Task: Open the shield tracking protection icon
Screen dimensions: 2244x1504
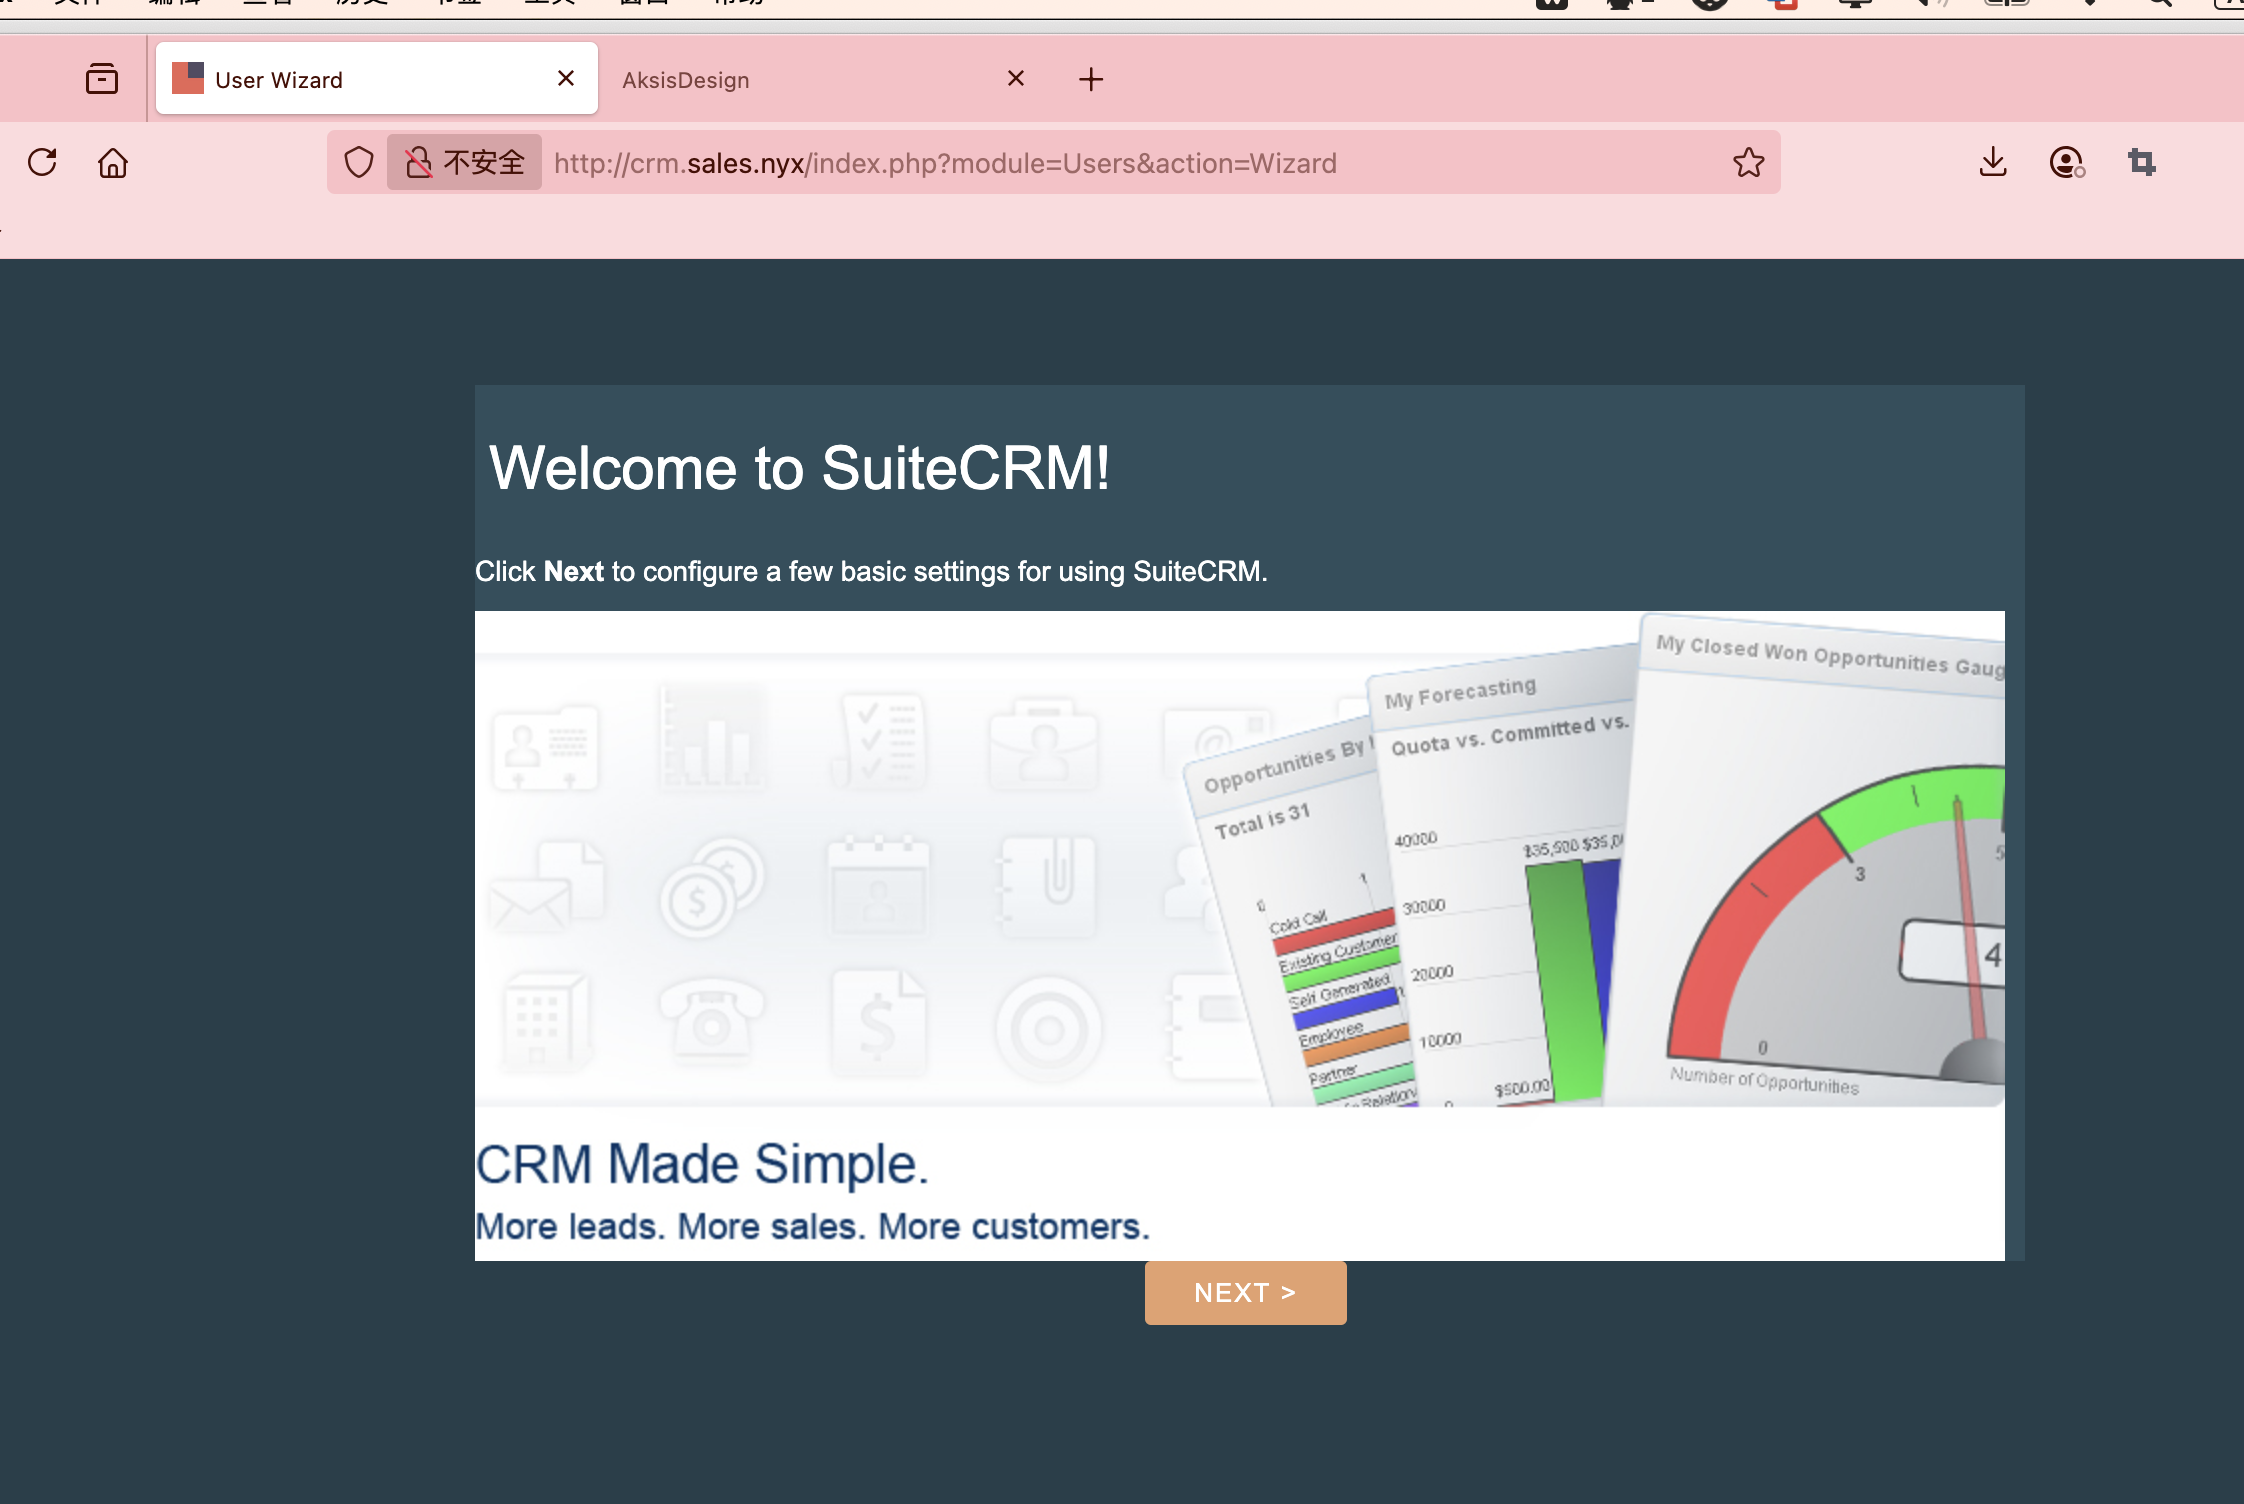Action: point(358,162)
